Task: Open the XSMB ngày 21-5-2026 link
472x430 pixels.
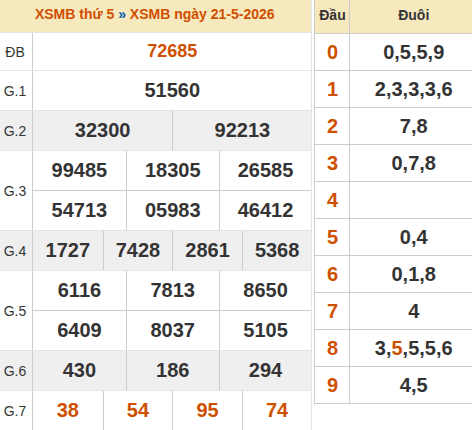Action: click(202, 15)
